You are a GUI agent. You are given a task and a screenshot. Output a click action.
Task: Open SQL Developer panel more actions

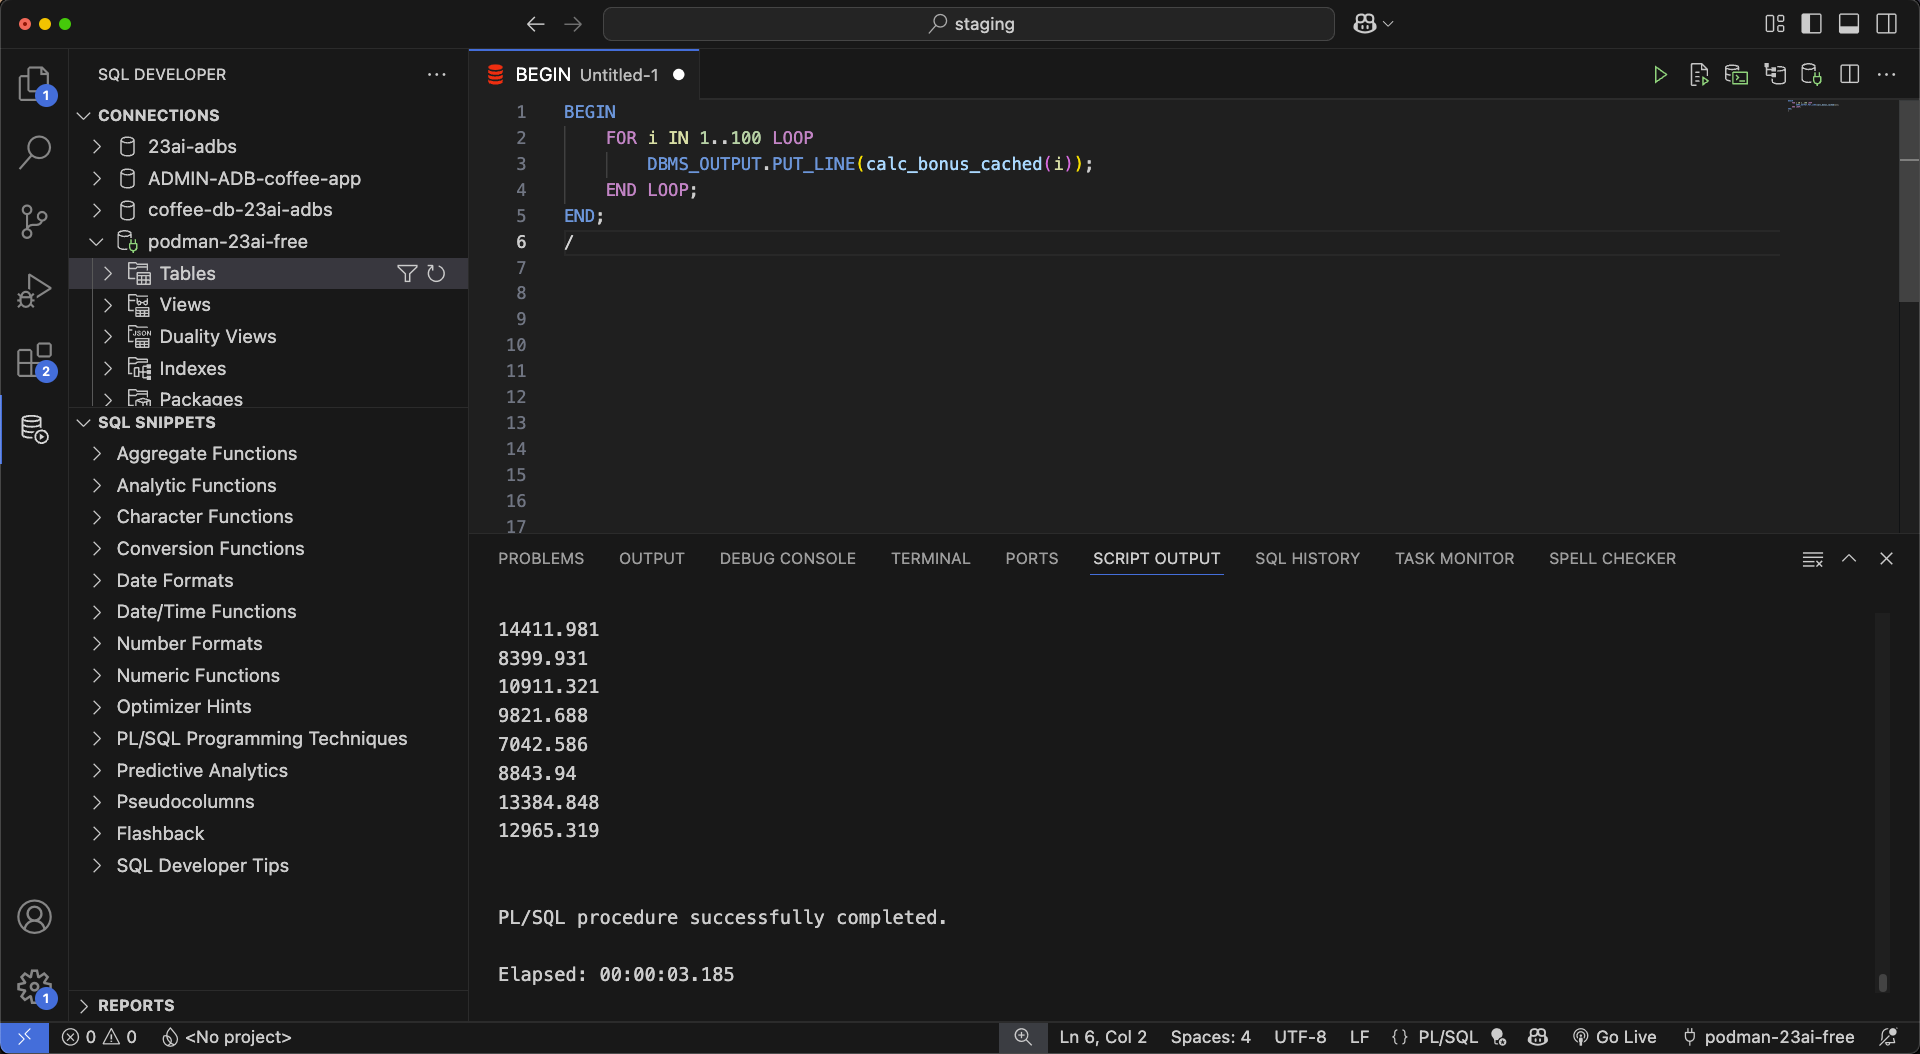(x=437, y=75)
